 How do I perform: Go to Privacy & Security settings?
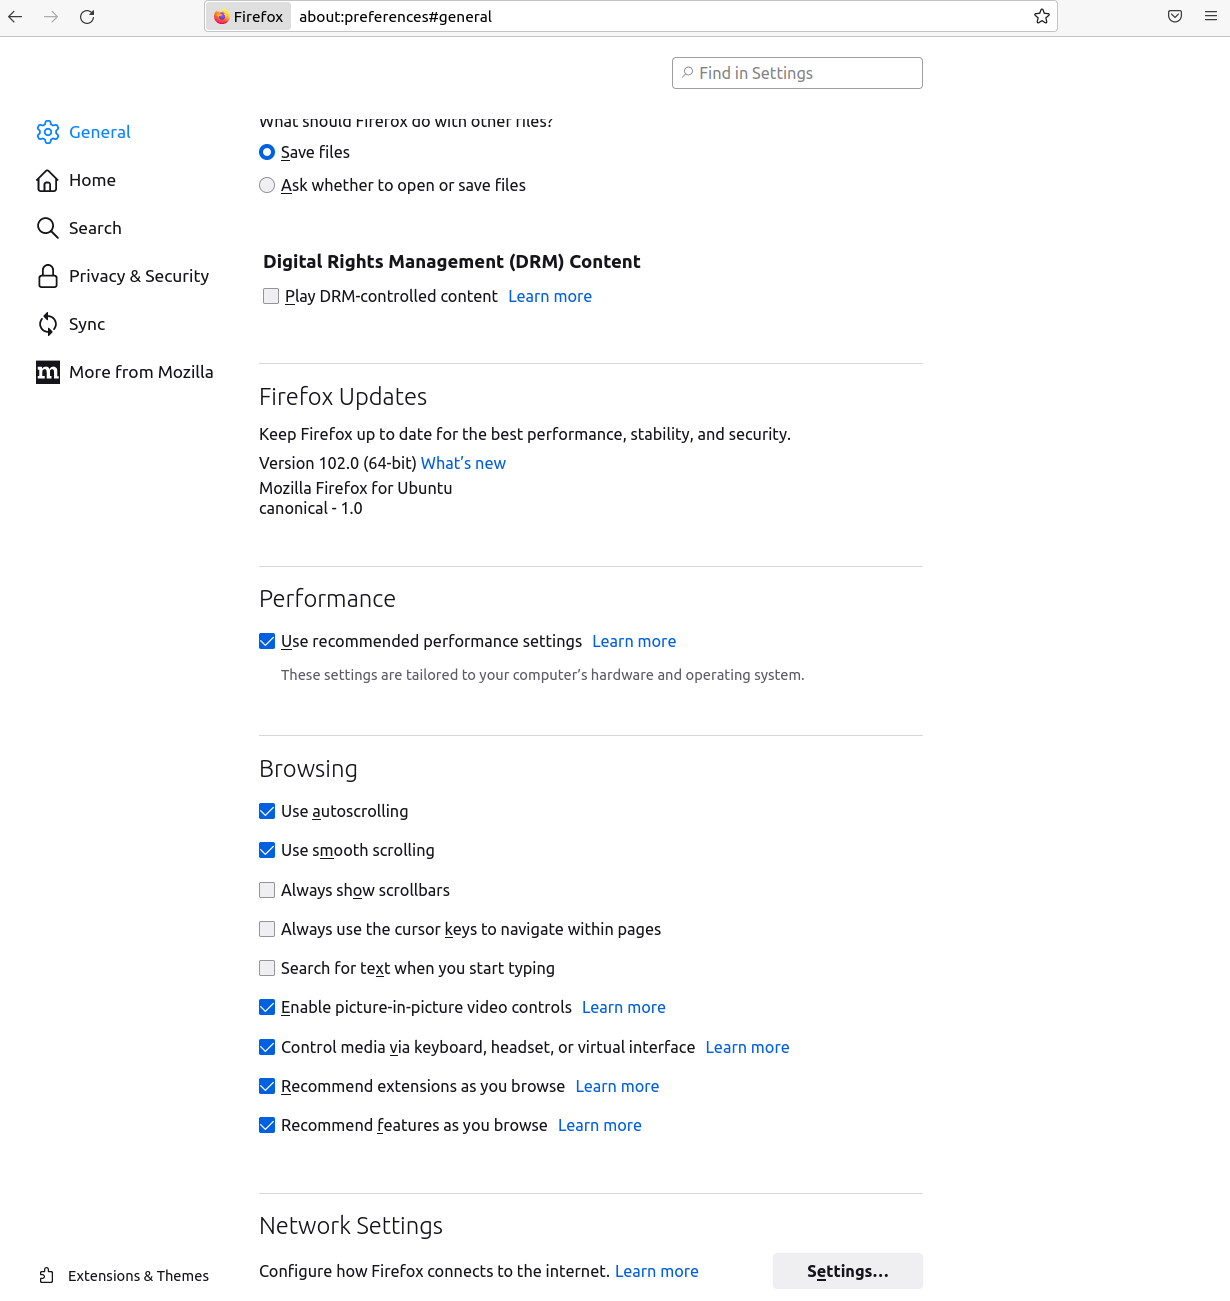coord(139,276)
